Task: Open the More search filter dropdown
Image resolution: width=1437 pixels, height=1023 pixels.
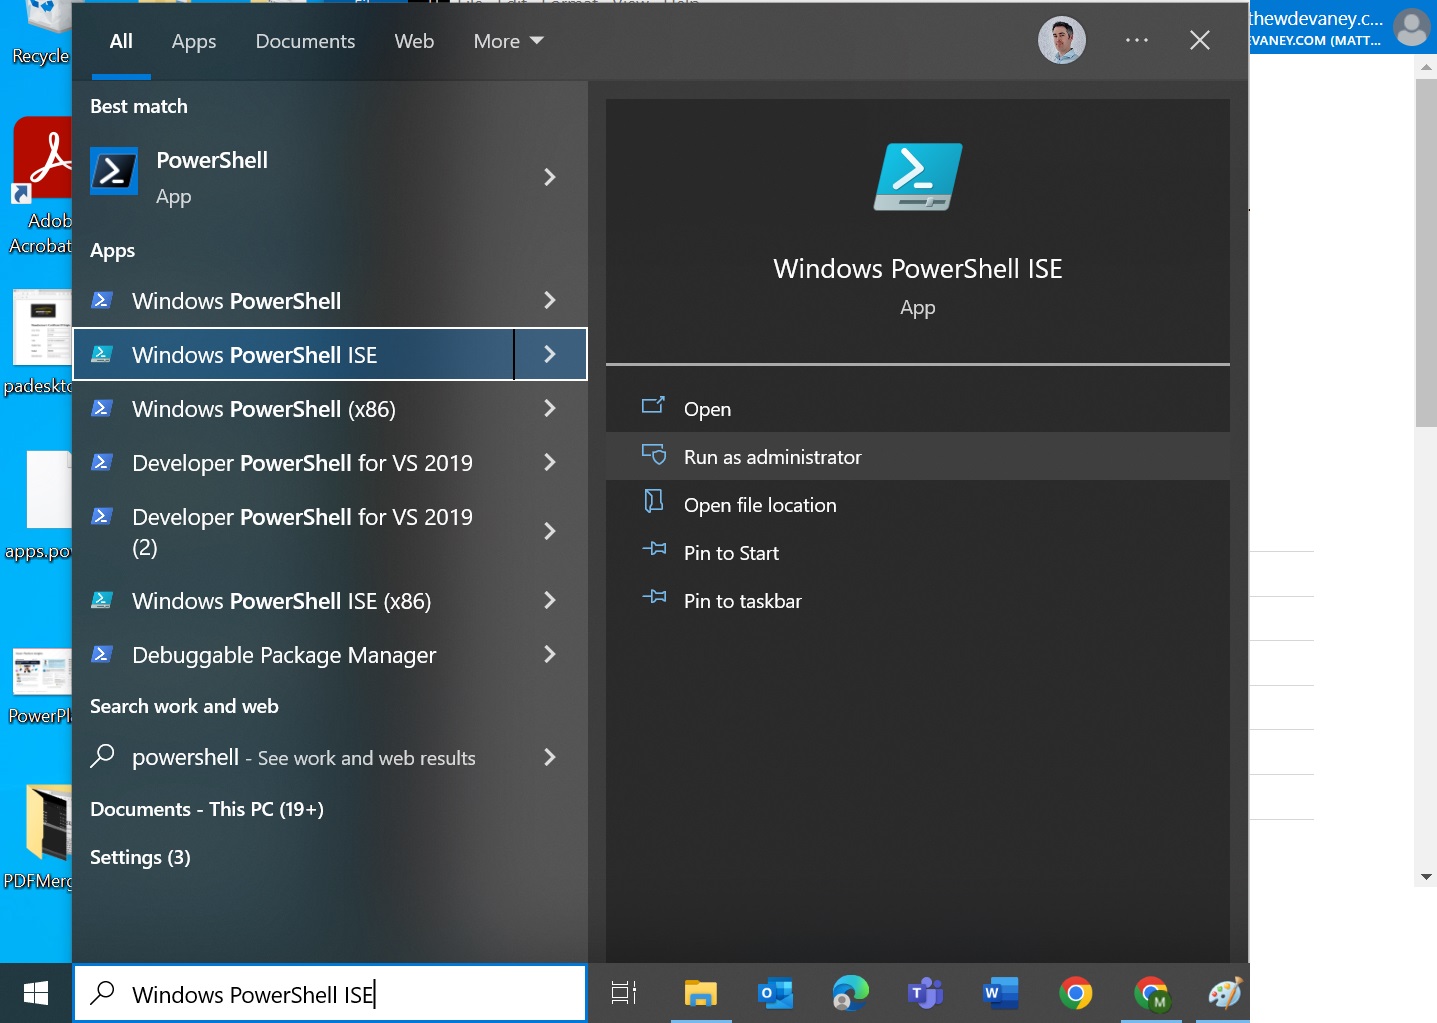Action: point(507,41)
